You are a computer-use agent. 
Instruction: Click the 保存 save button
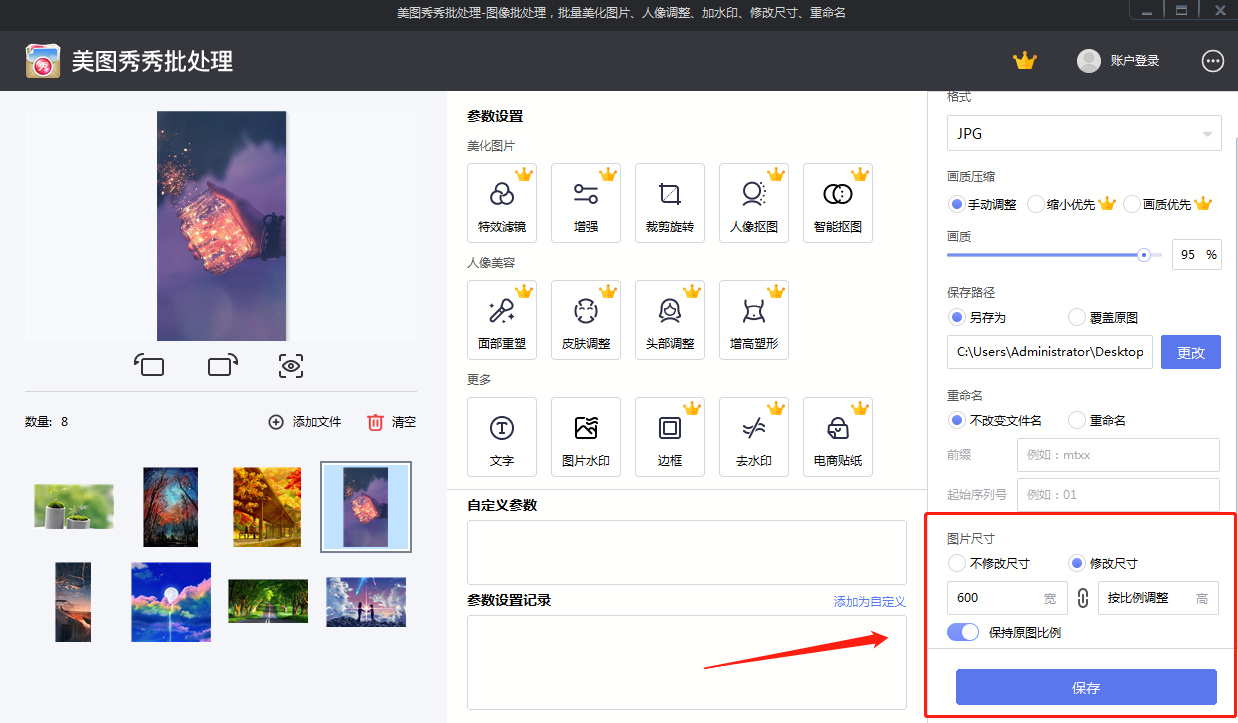pyautogui.click(x=1086, y=688)
